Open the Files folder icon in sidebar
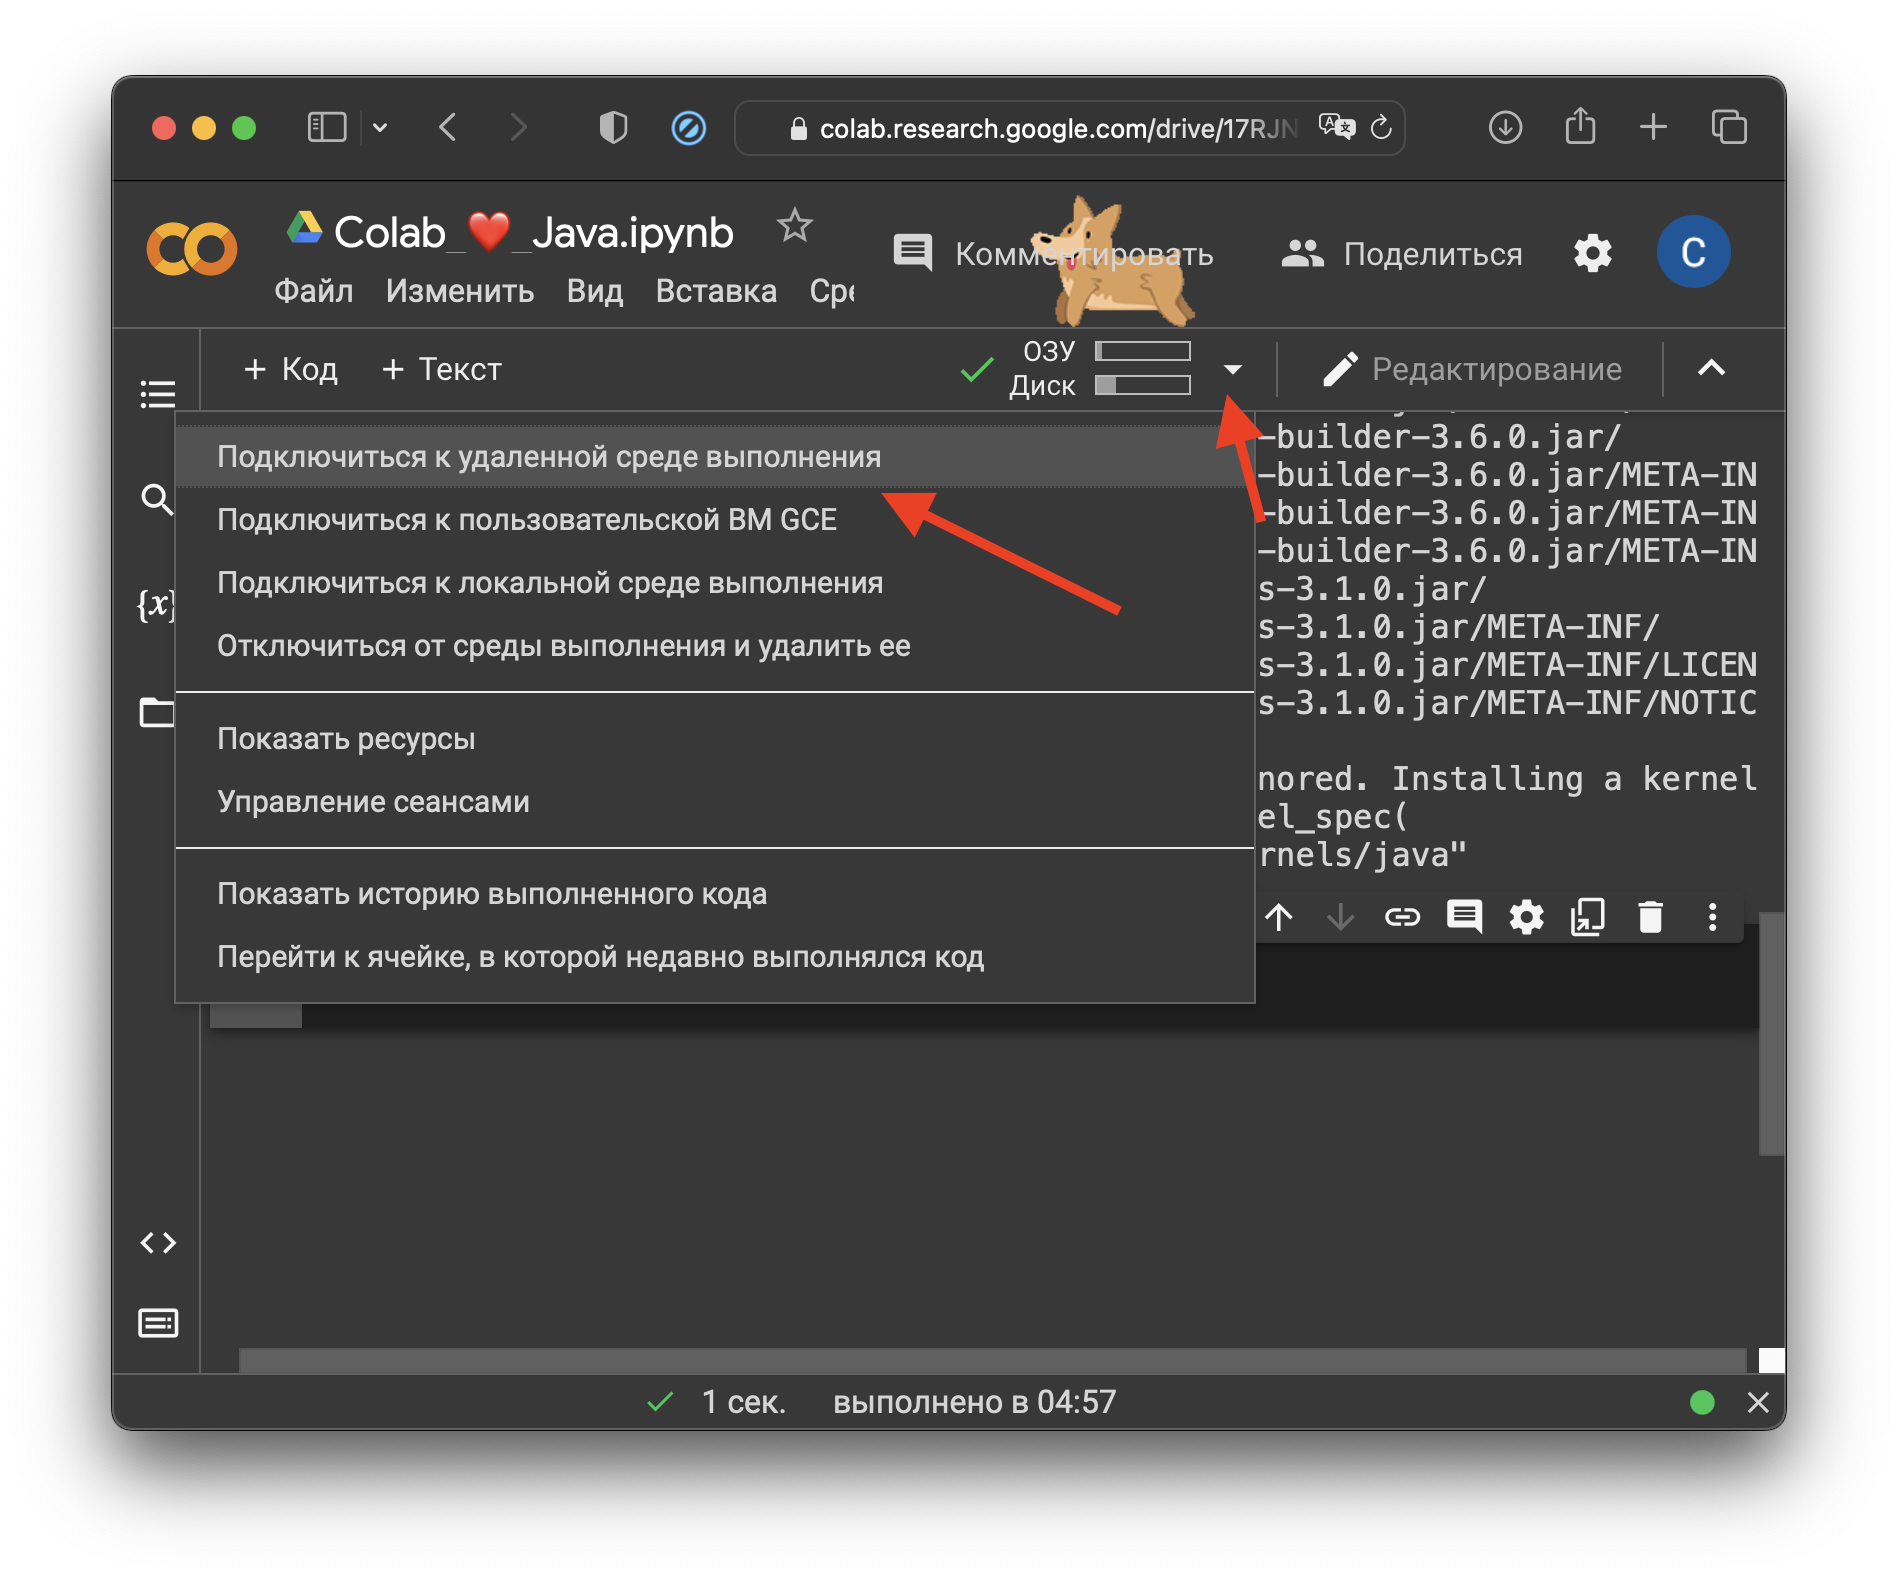Screen dimensions: 1898x1578 click(x=156, y=713)
